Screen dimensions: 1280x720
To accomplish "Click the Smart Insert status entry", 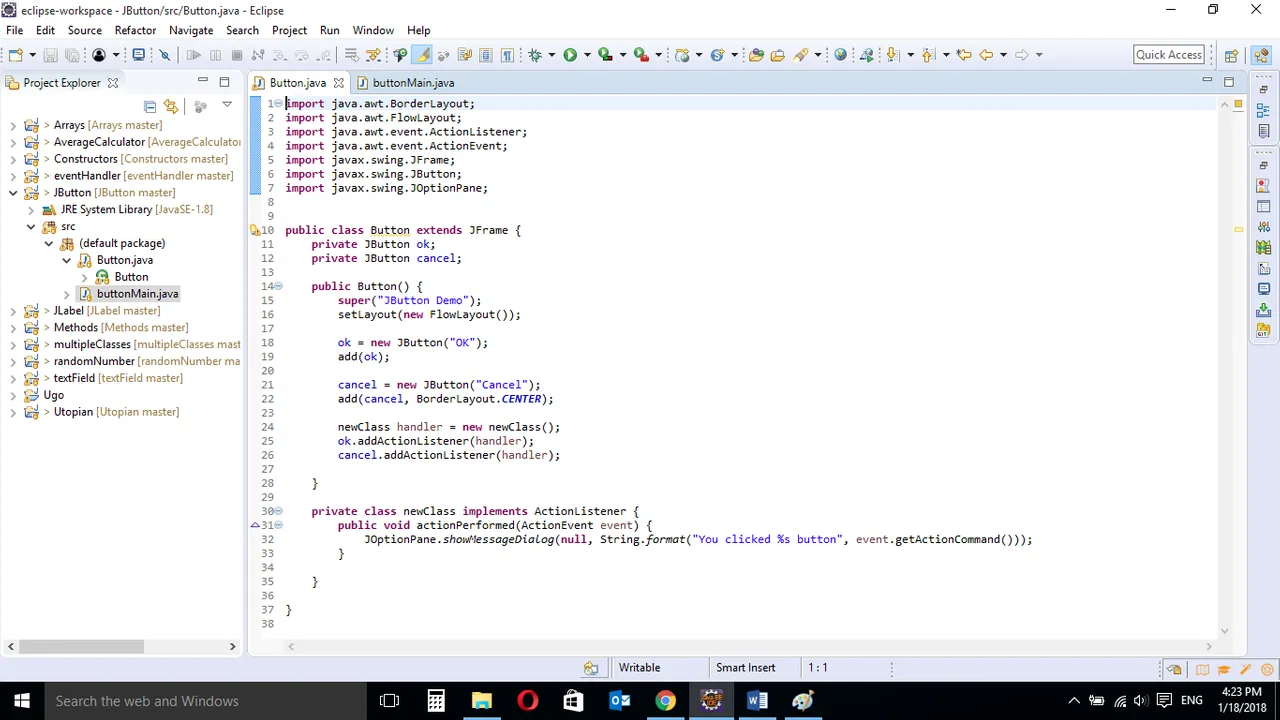I will click(745, 667).
